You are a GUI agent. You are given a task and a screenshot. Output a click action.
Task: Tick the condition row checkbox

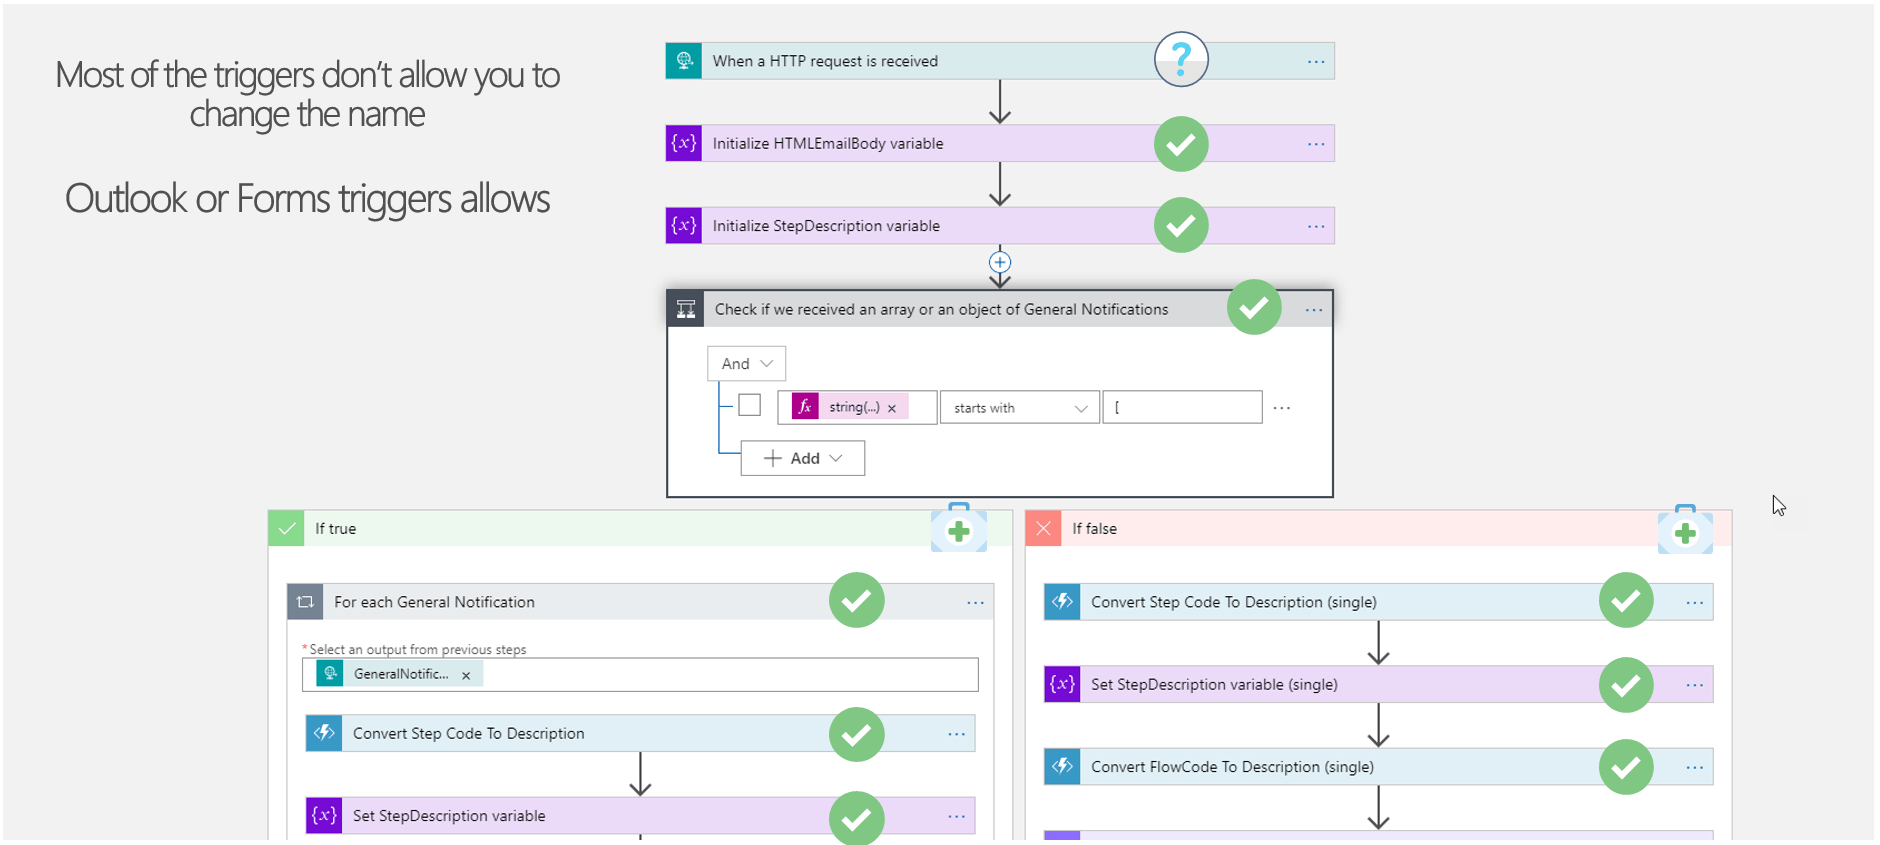(749, 405)
